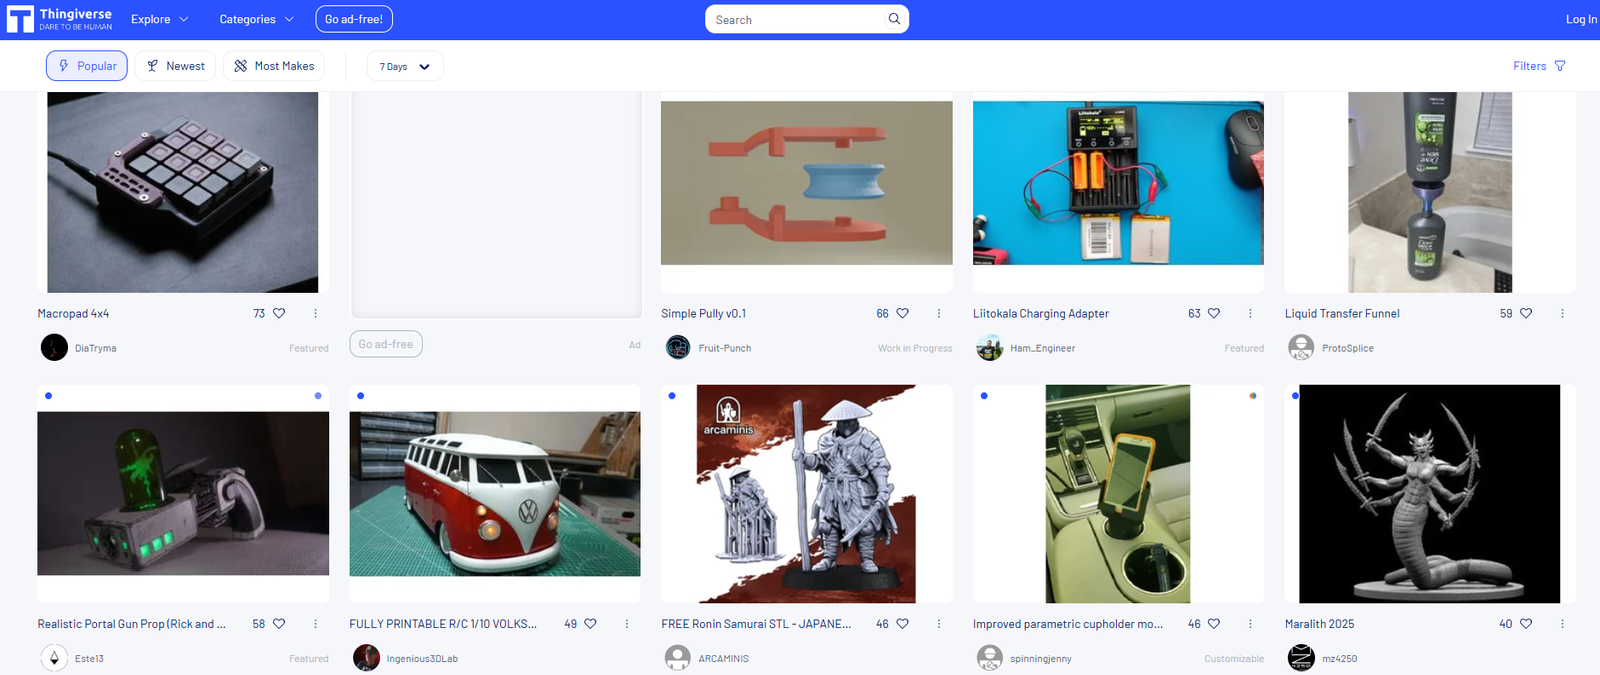Screen dimensions: 1600x675
Task: Open spinningjenny profile avatar
Action: click(x=990, y=658)
